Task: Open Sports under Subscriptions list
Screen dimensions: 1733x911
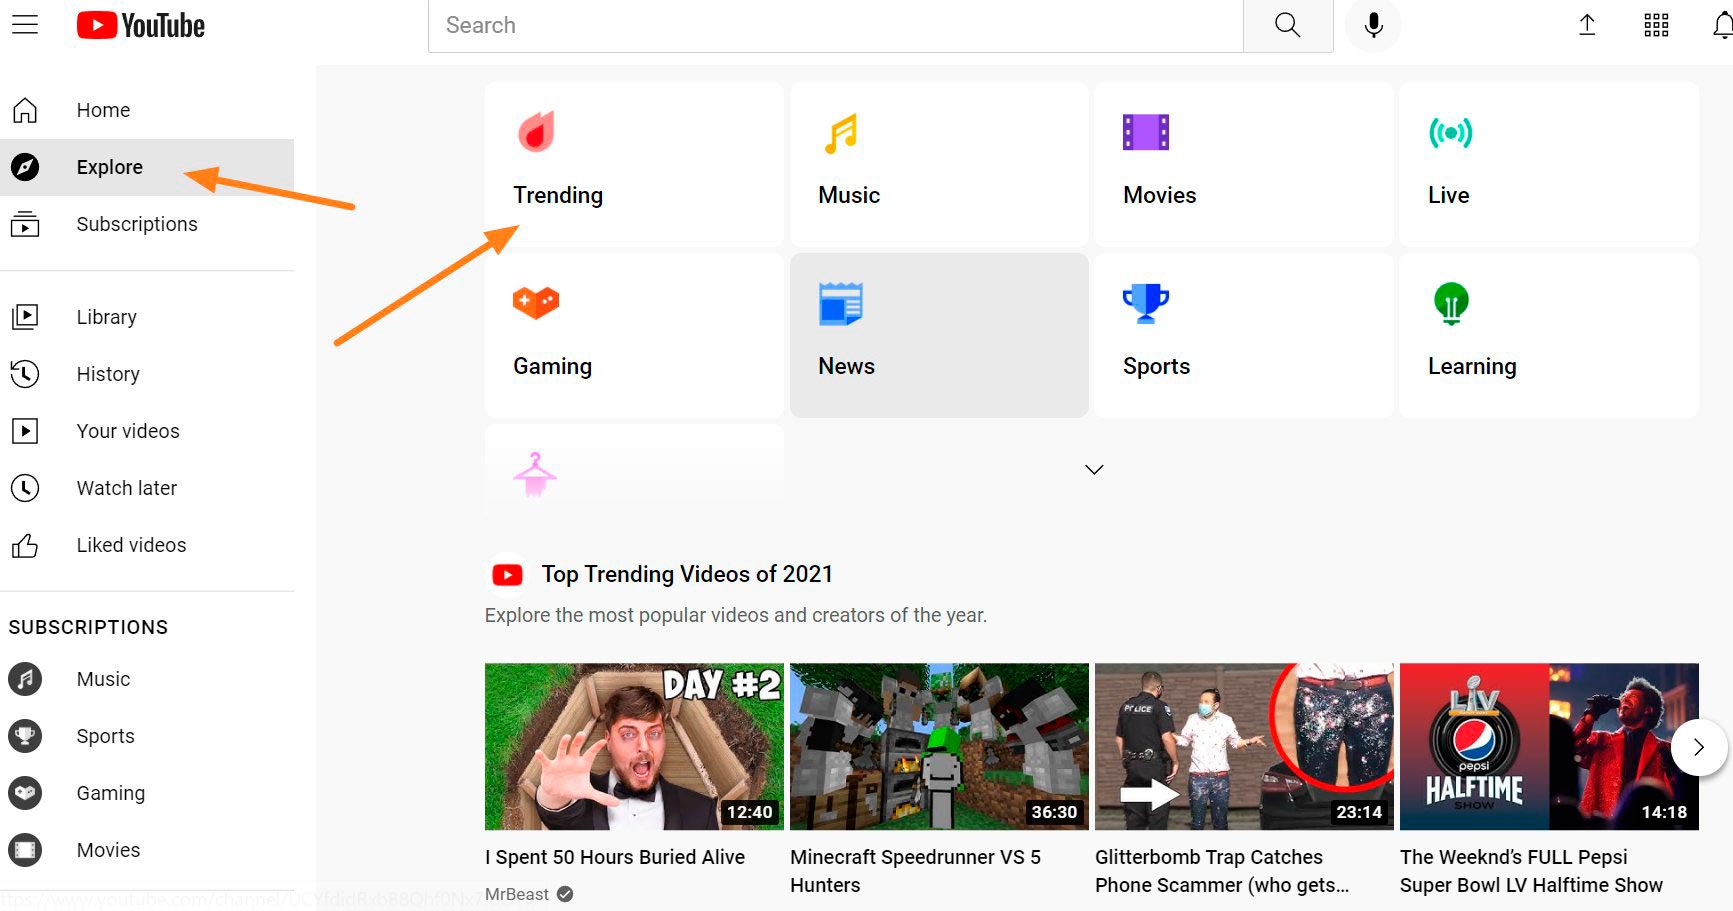Action: click(105, 736)
